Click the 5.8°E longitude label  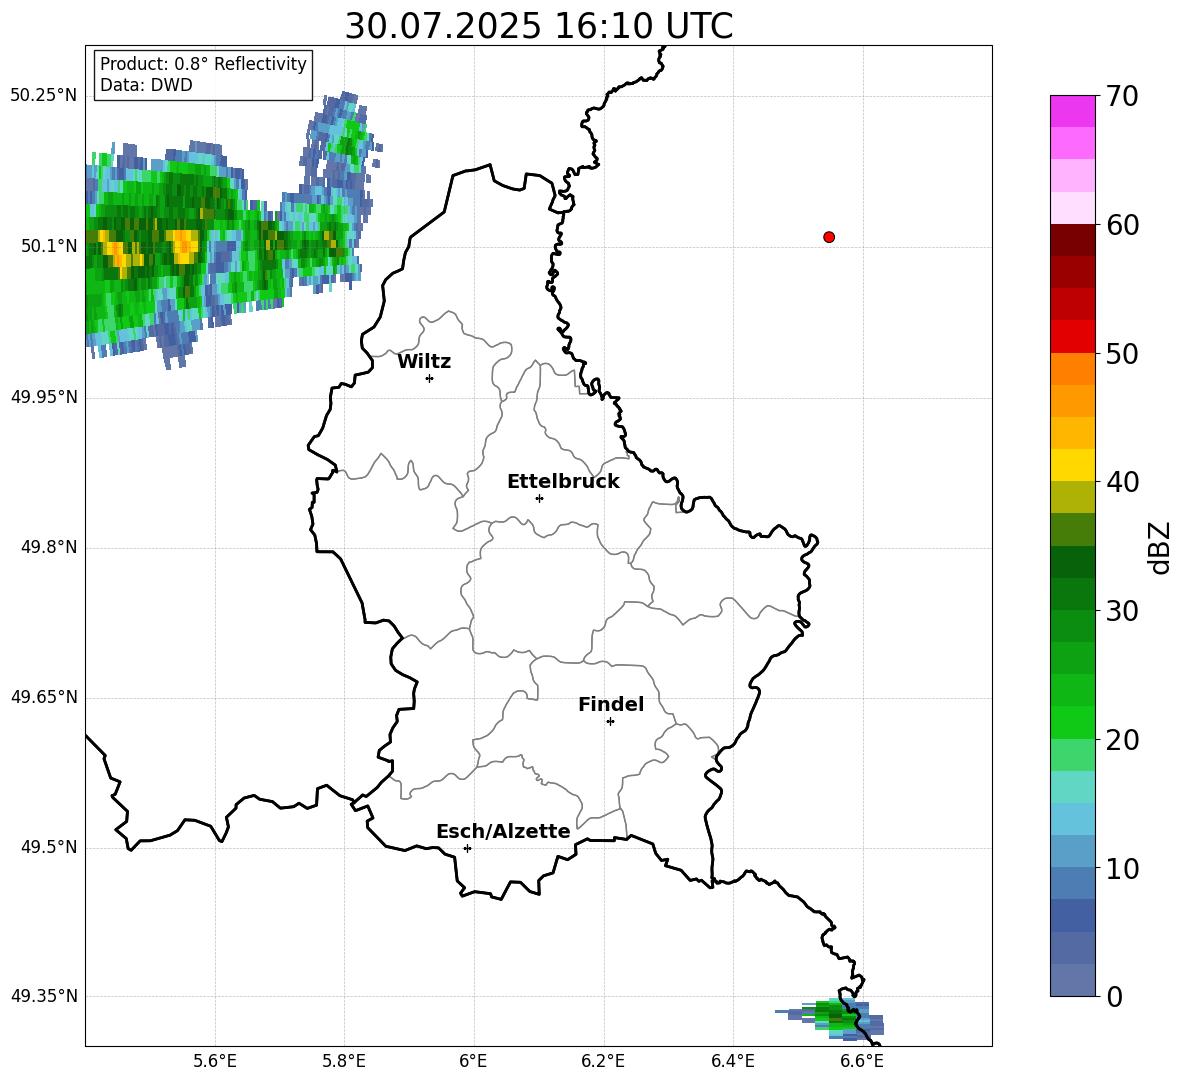[344, 1061]
